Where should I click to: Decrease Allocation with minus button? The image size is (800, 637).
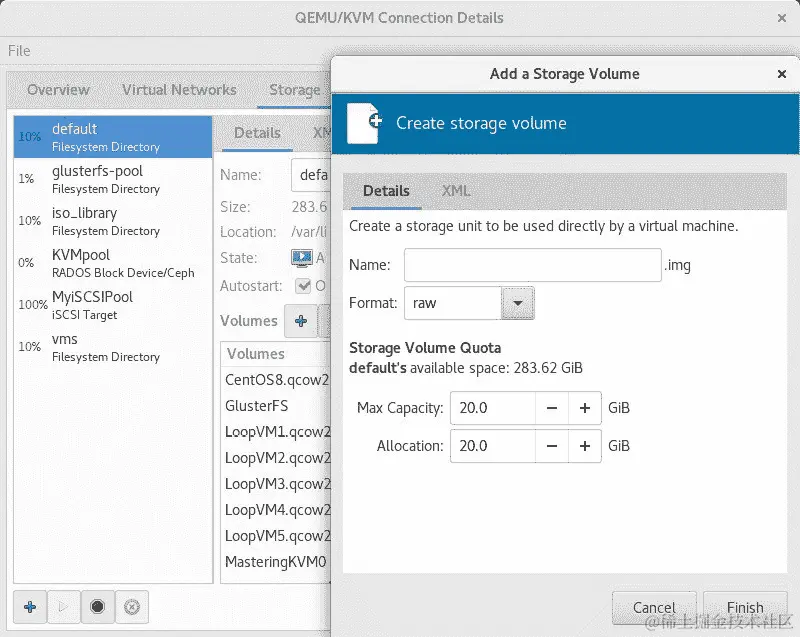click(x=552, y=446)
